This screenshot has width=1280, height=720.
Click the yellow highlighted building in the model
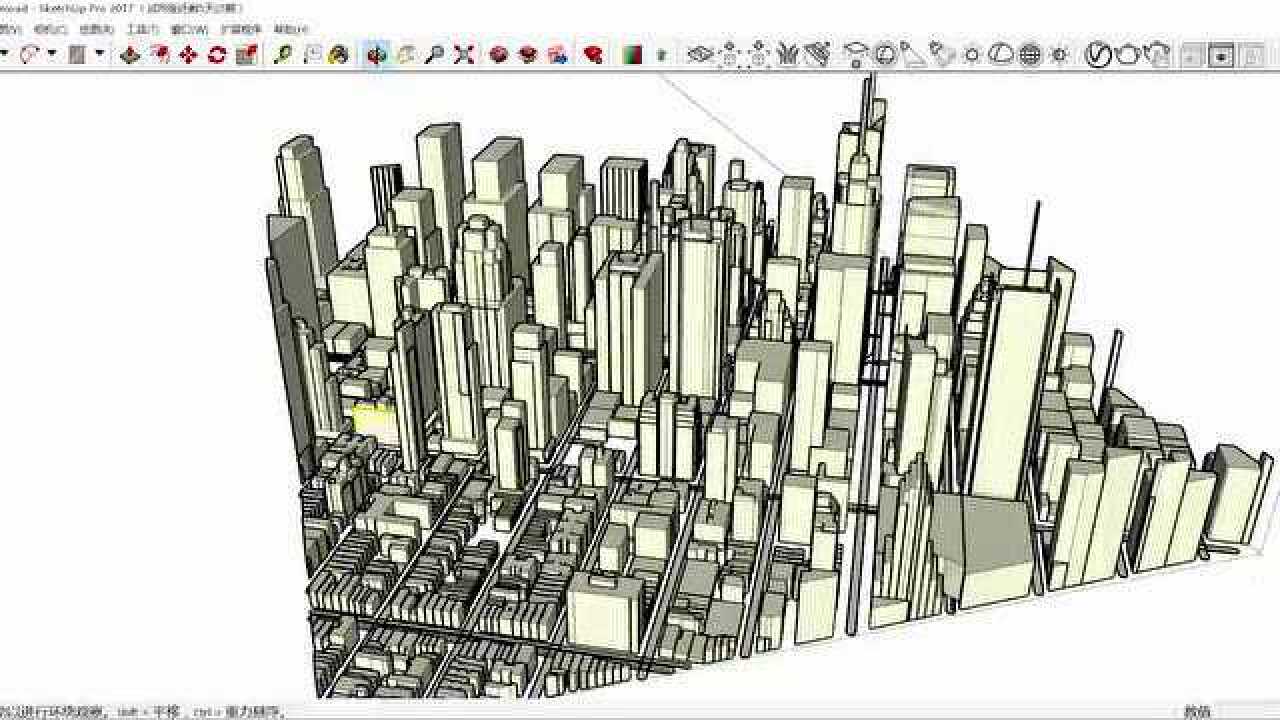click(x=372, y=418)
